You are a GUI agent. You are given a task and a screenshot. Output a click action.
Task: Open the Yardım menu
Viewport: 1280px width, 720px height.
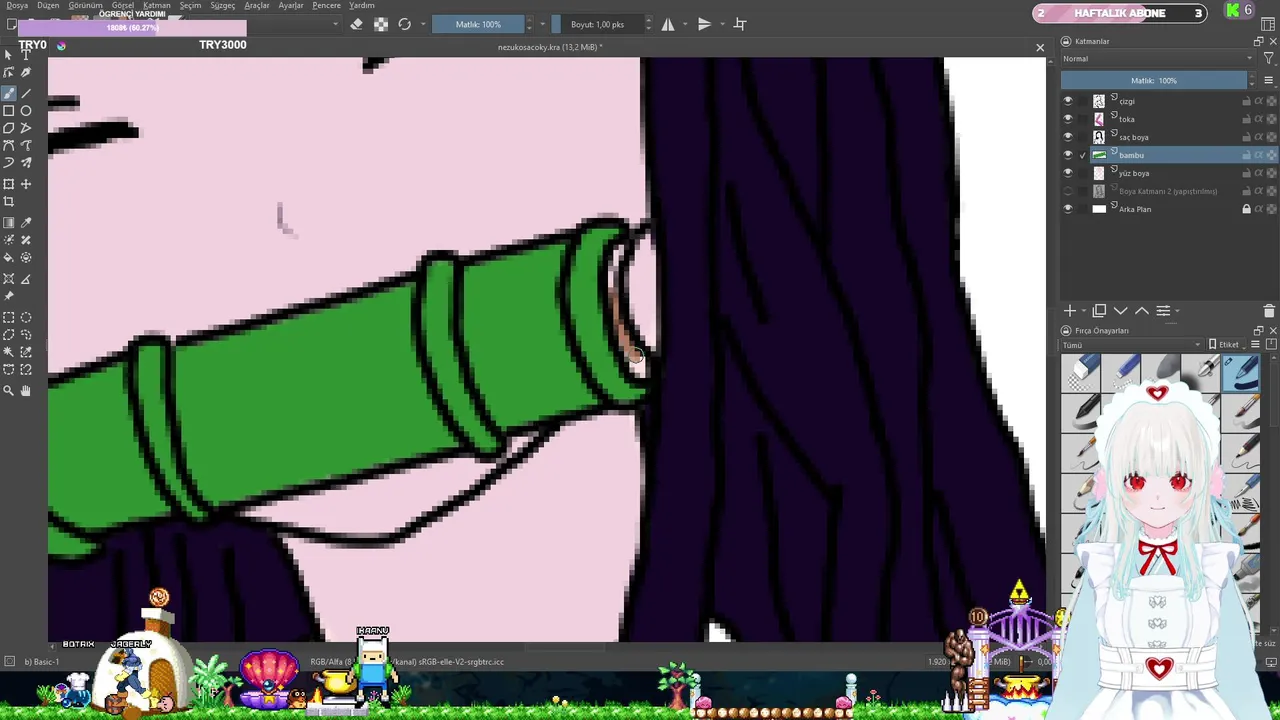[x=362, y=6]
